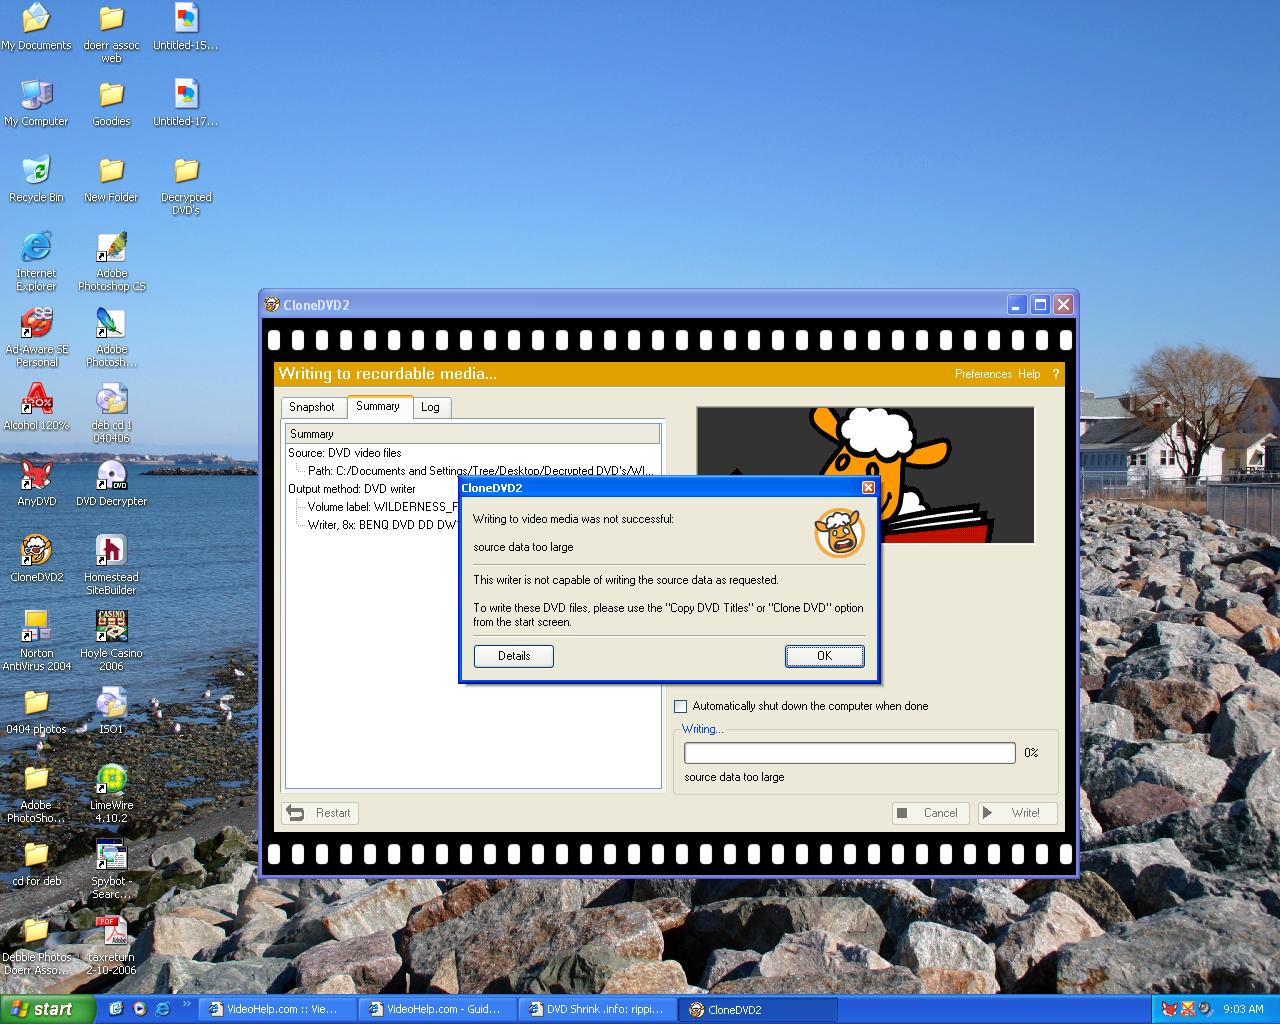
Task: Show error Details in dialog
Action: pos(514,656)
